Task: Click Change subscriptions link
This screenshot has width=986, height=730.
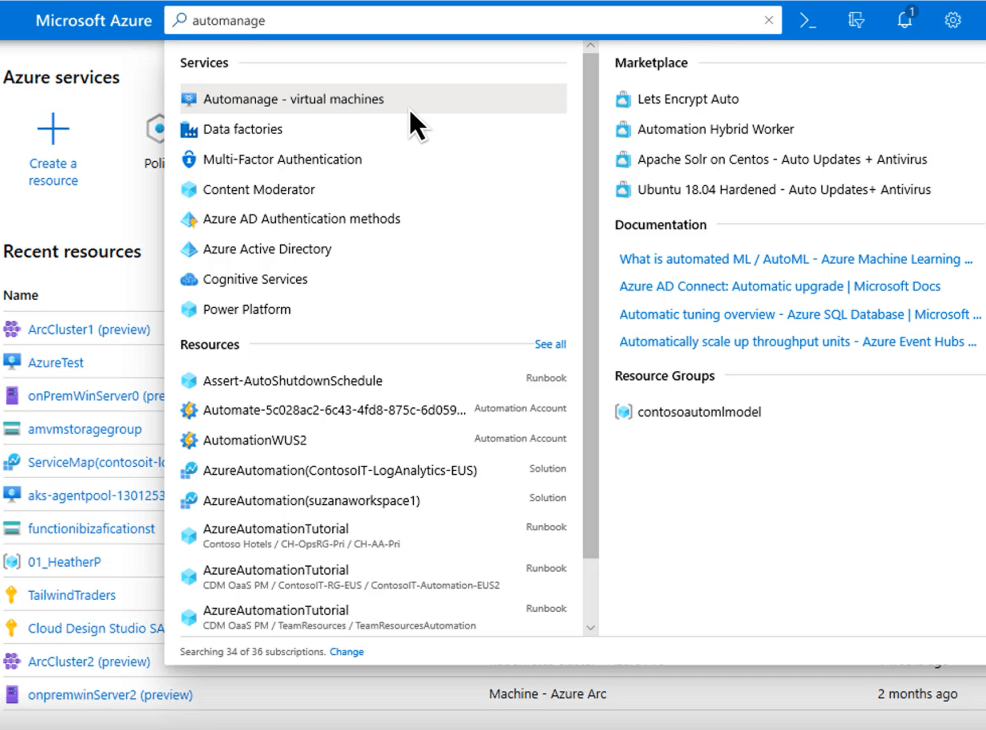Action: click(x=347, y=652)
